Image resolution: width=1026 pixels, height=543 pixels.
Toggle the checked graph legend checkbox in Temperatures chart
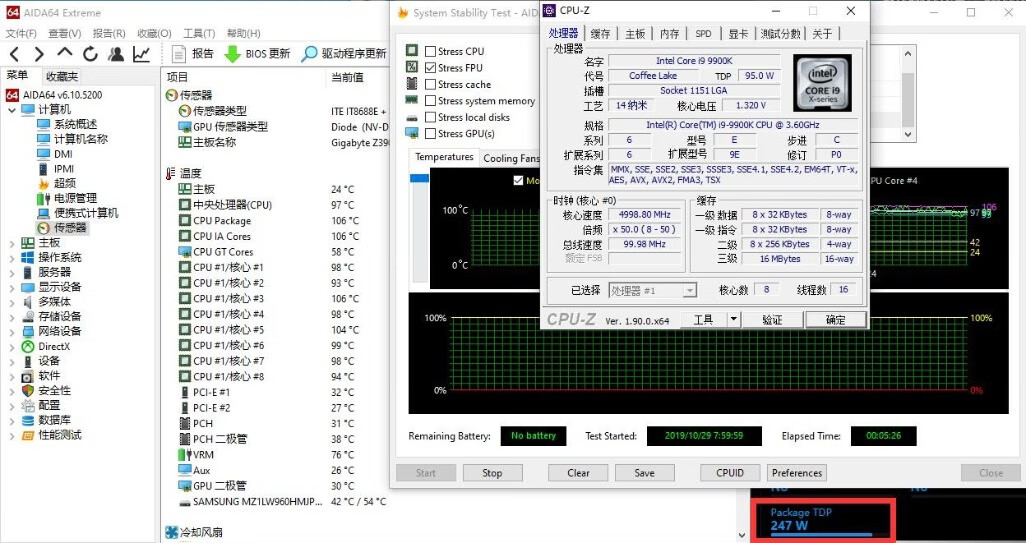pos(519,181)
